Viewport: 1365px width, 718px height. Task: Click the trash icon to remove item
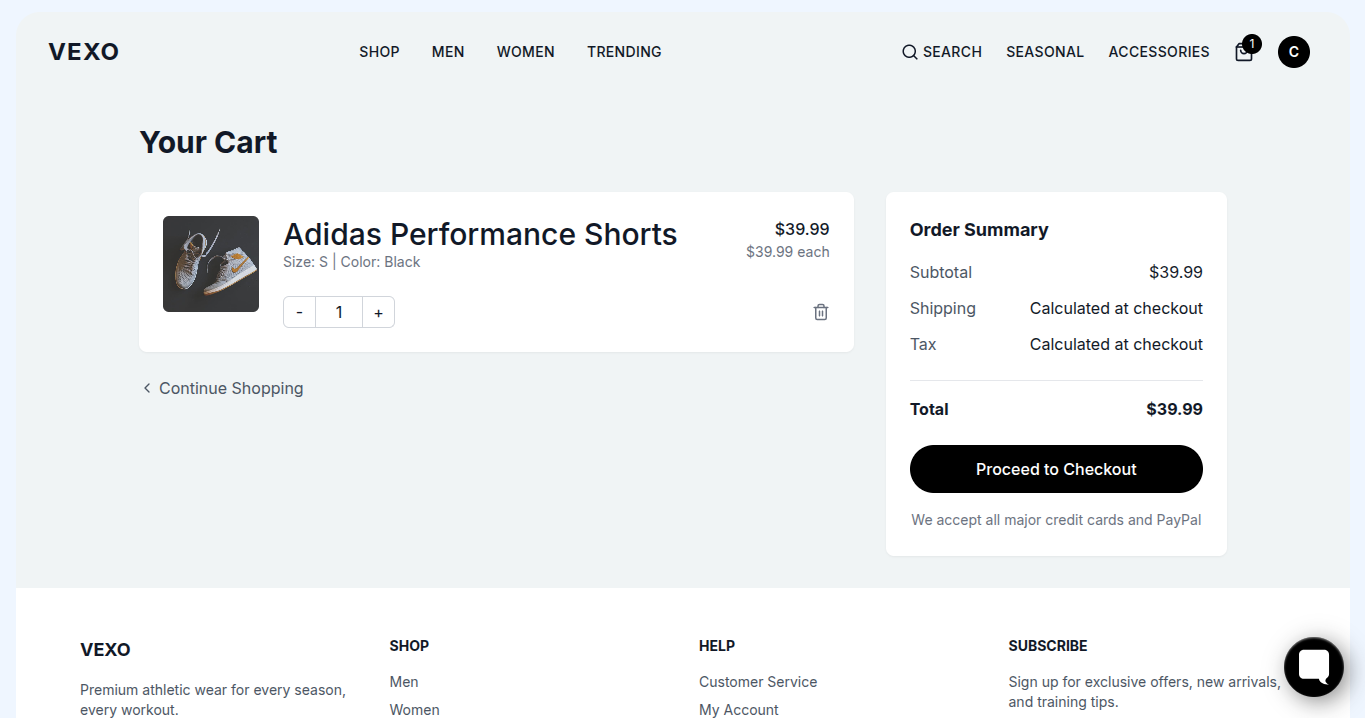[x=821, y=312]
